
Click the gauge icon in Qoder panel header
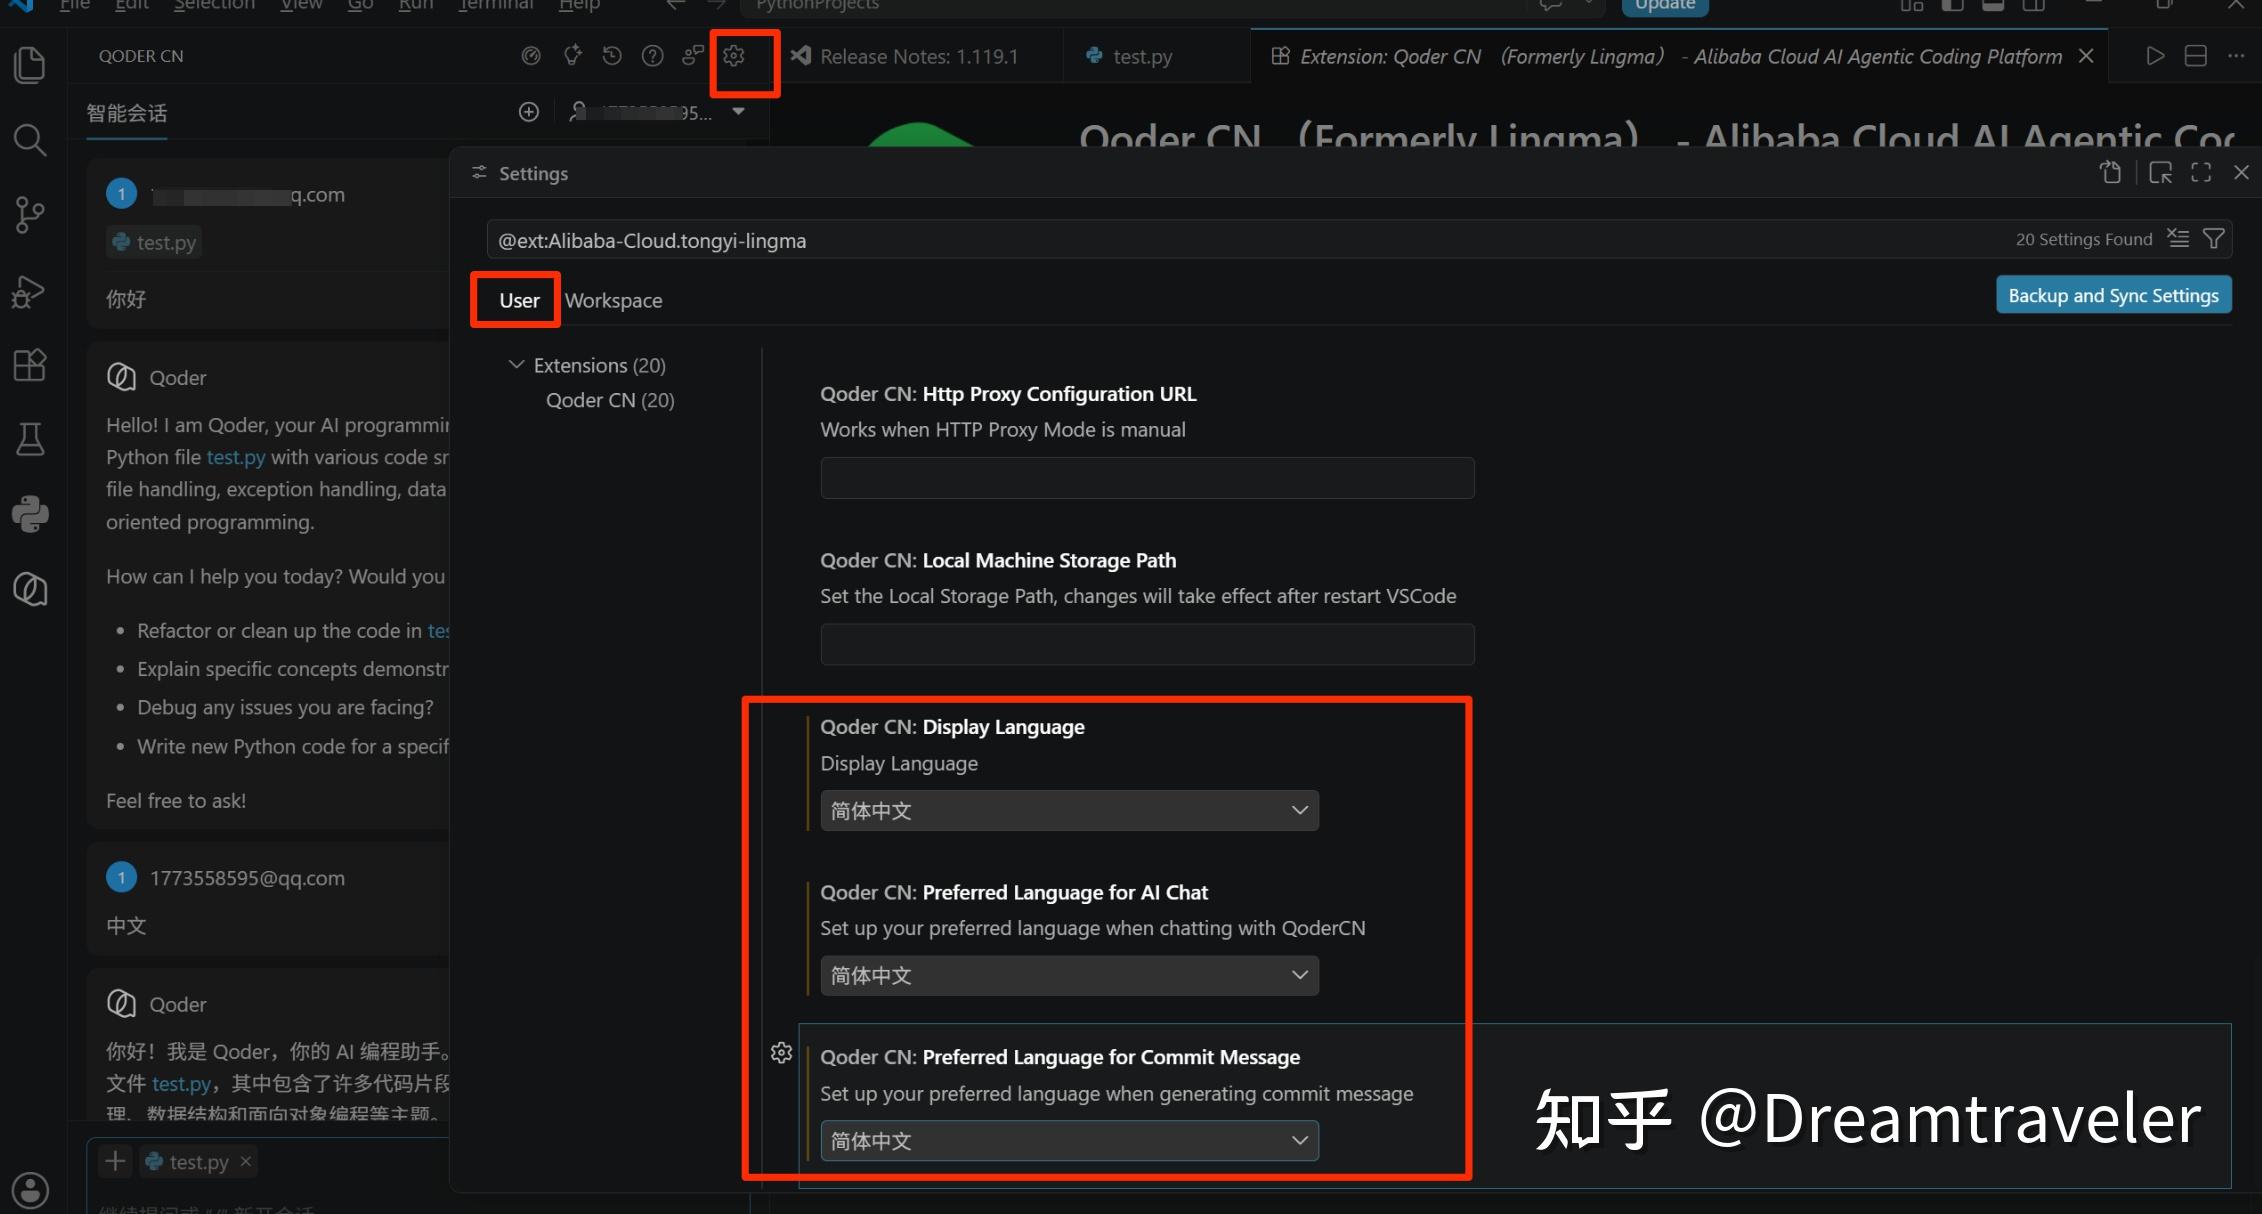pyautogui.click(x=531, y=56)
